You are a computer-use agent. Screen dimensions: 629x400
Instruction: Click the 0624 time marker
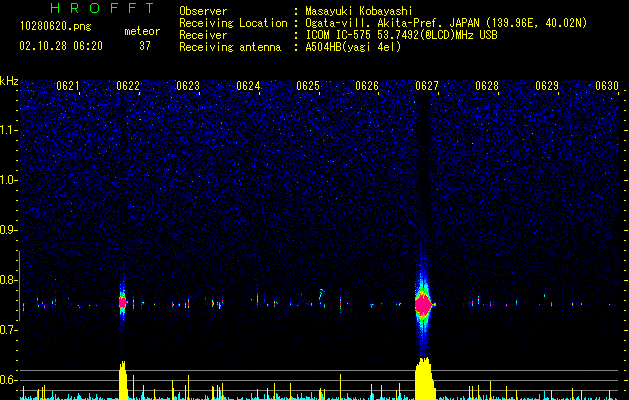pos(248,86)
